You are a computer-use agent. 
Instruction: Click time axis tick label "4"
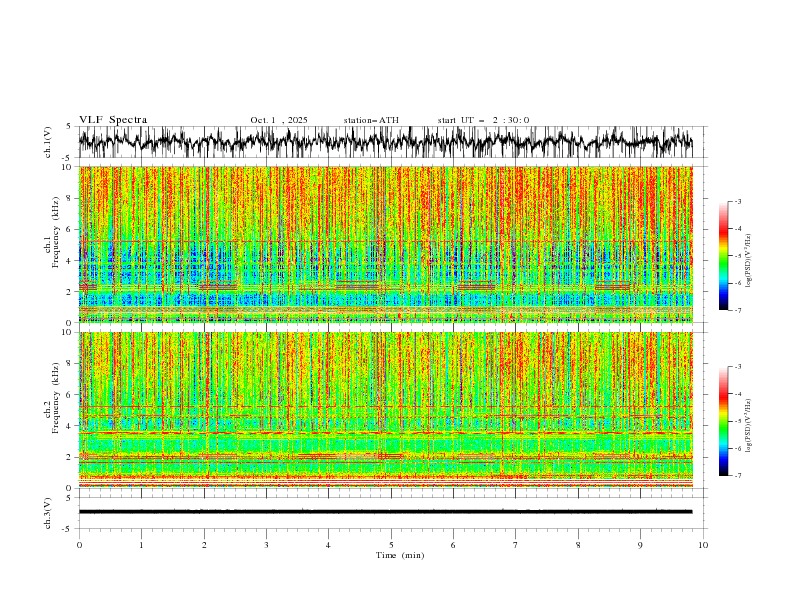click(328, 545)
